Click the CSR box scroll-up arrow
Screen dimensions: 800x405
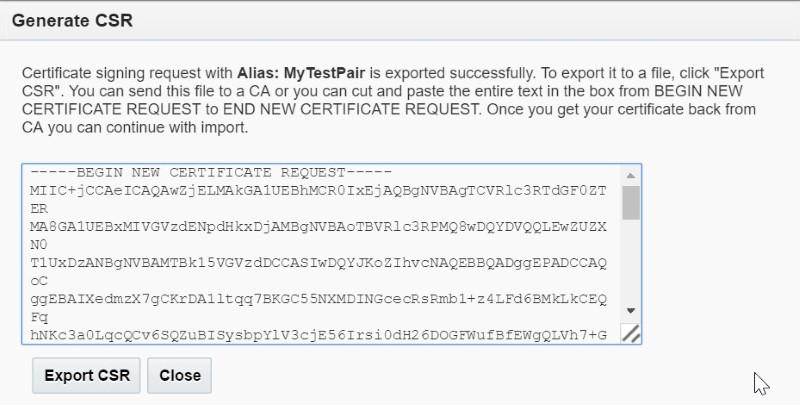click(x=631, y=175)
